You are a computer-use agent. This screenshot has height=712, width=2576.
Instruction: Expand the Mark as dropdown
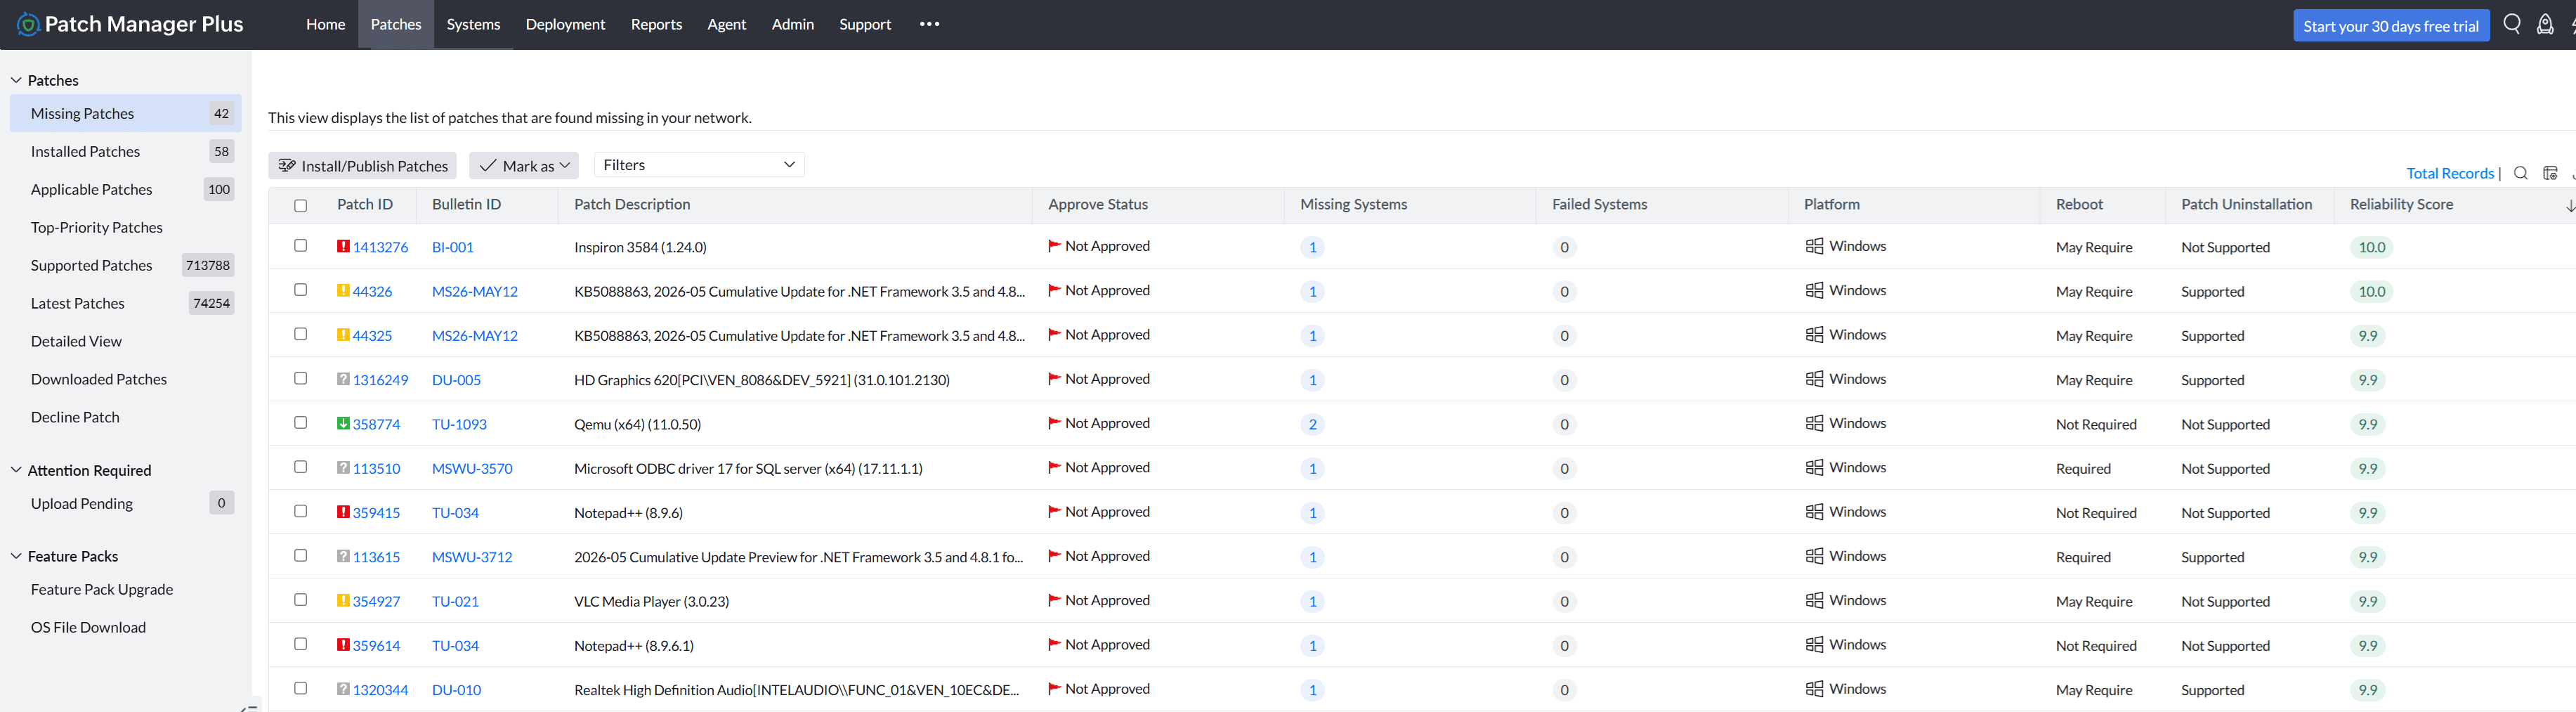point(524,166)
